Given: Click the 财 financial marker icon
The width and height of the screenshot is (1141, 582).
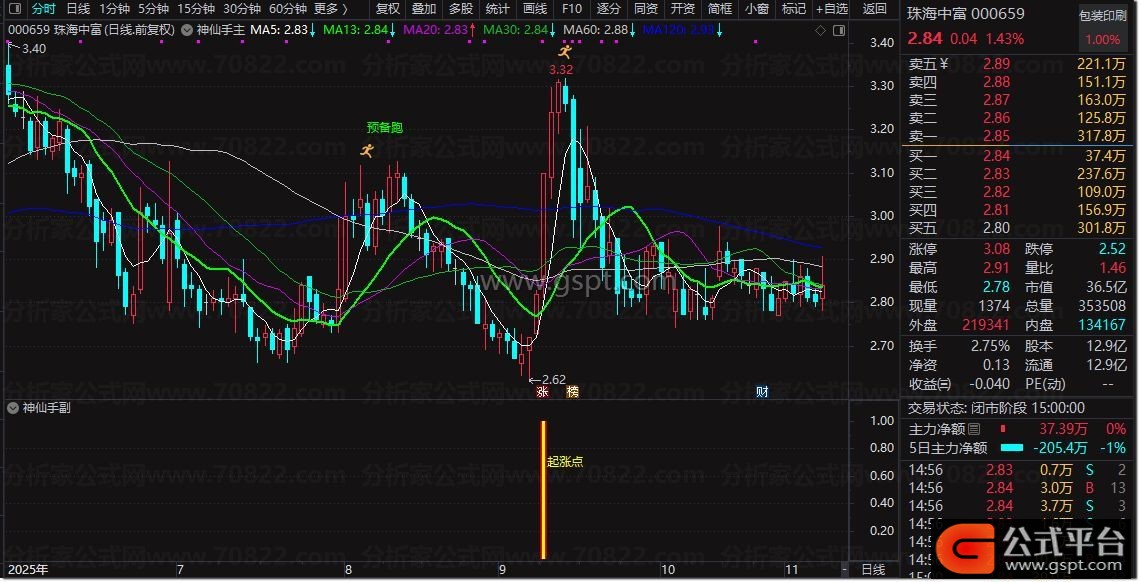Looking at the screenshot, I should [762, 392].
